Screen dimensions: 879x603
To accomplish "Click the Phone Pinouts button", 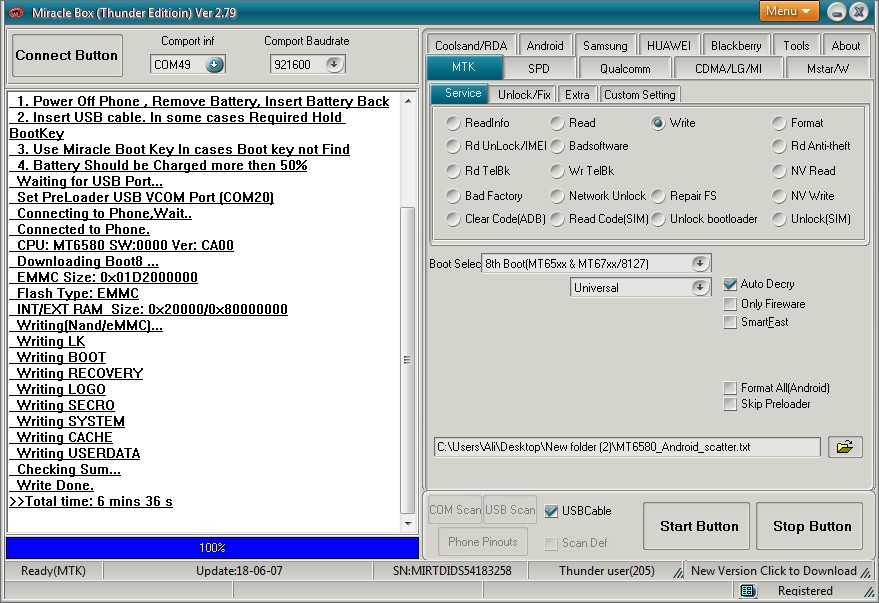I will pyautogui.click(x=483, y=541).
